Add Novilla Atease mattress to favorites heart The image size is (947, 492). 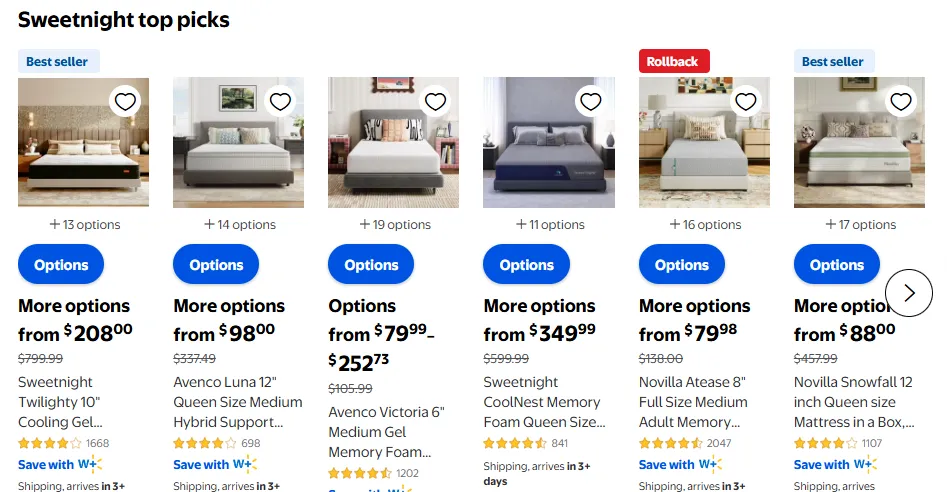pos(746,102)
